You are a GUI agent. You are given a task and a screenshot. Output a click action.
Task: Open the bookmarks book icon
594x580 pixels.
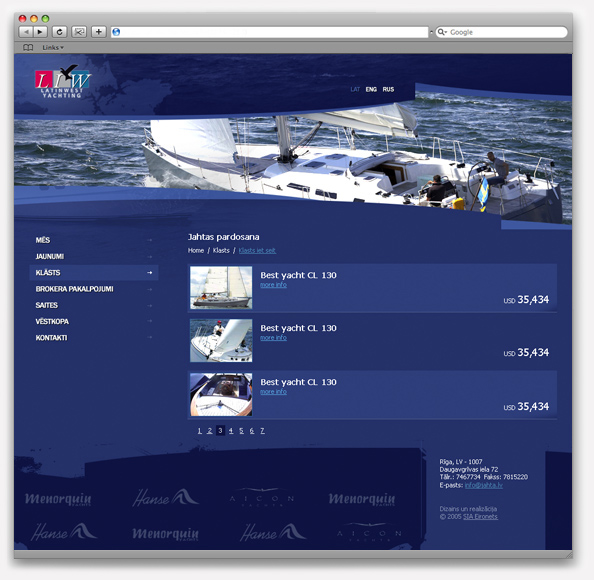pyautogui.click(x=28, y=47)
